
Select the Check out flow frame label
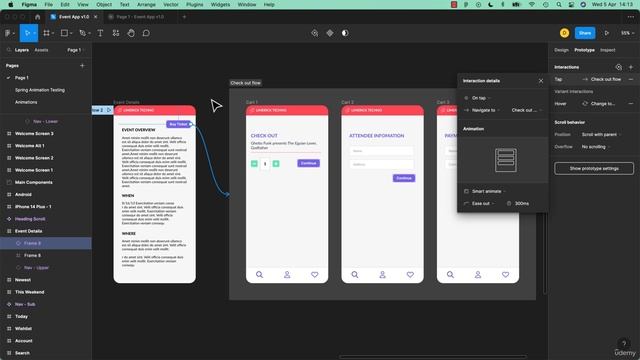245,83
